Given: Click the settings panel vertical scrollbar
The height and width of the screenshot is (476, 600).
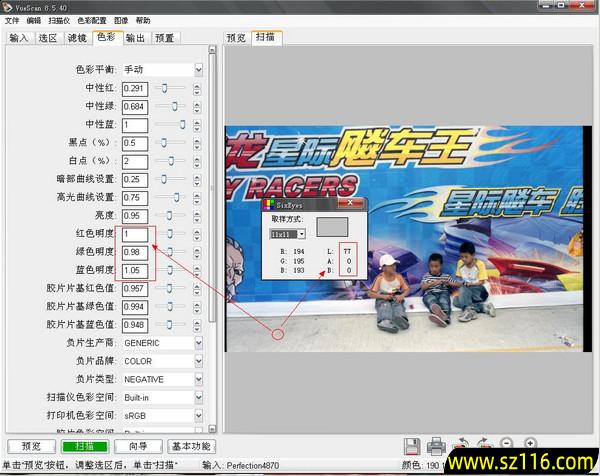Looking at the screenshot, I should [212, 187].
